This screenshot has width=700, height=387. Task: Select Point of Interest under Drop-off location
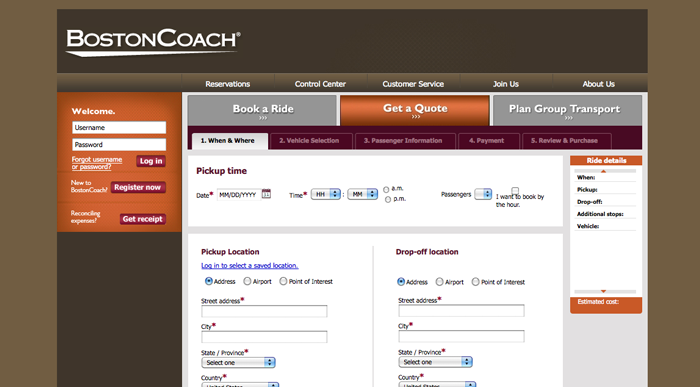(x=475, y=282)
